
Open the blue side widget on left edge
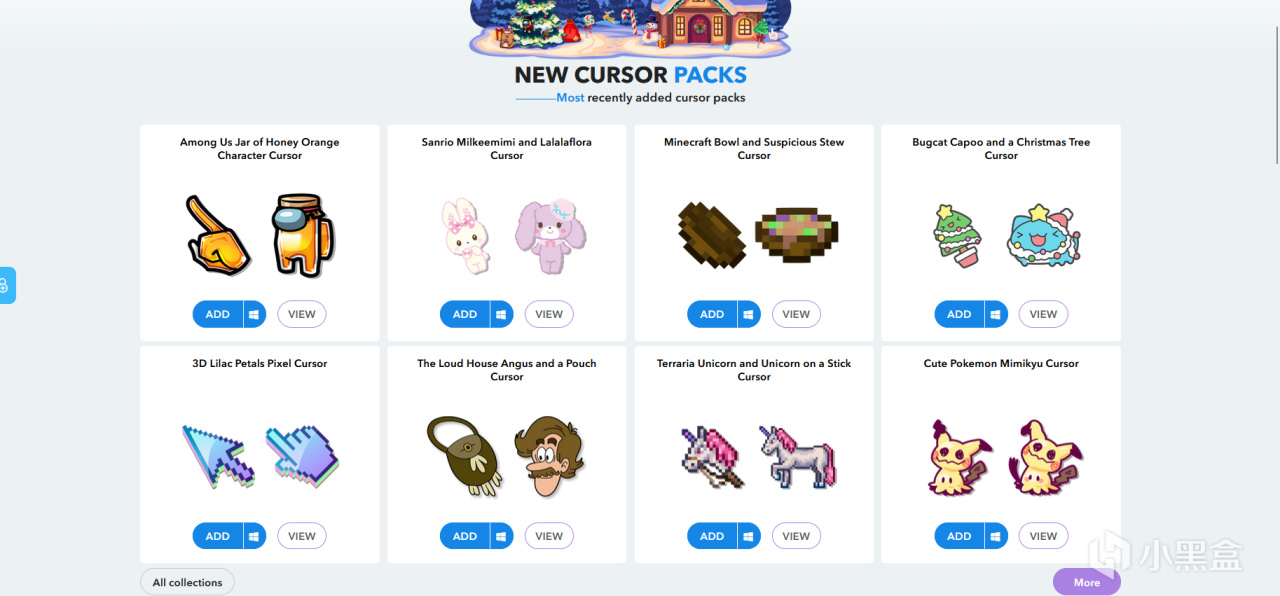(x=6, y=286)
